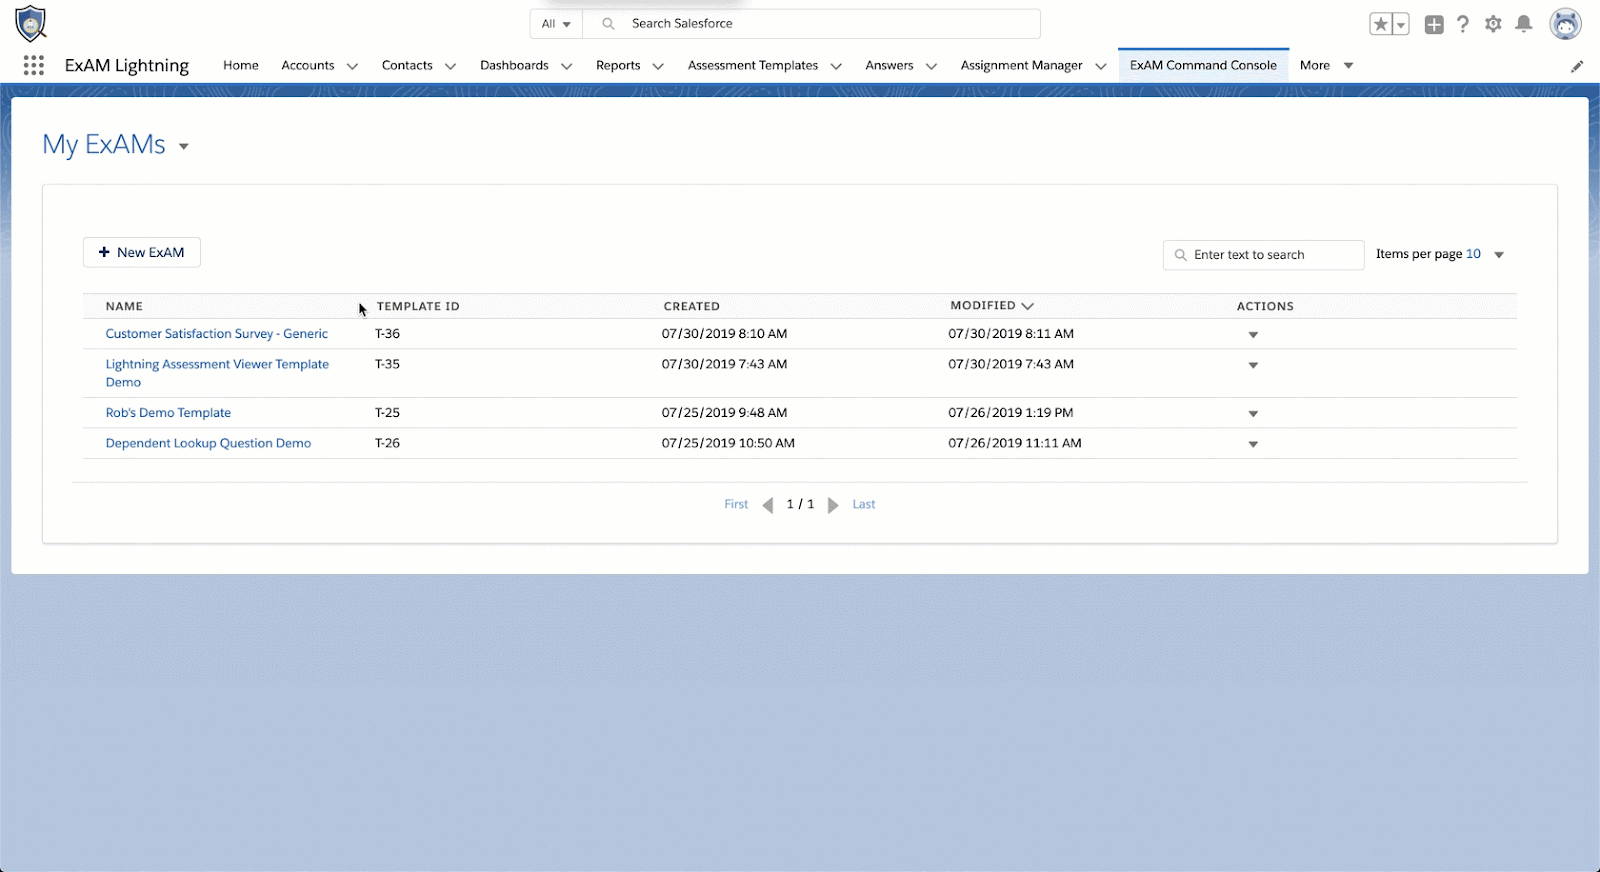
Task: Sort by the Modified column header
Action: click(x=991, y=306)
